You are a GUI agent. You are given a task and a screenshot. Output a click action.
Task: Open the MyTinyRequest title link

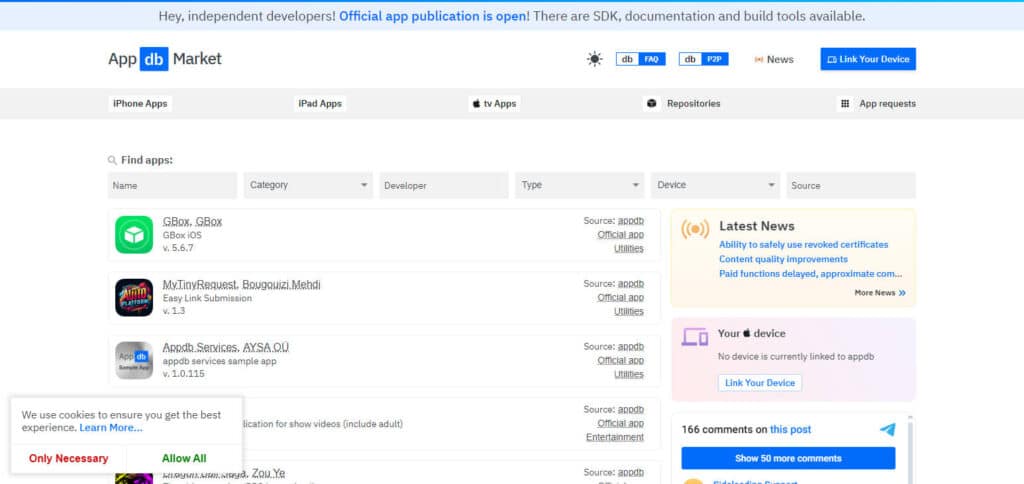coord(242,284)
